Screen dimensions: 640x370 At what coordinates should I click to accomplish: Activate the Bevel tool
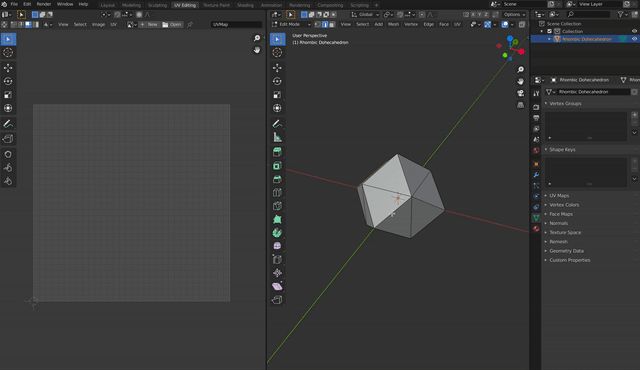point(277,179)
